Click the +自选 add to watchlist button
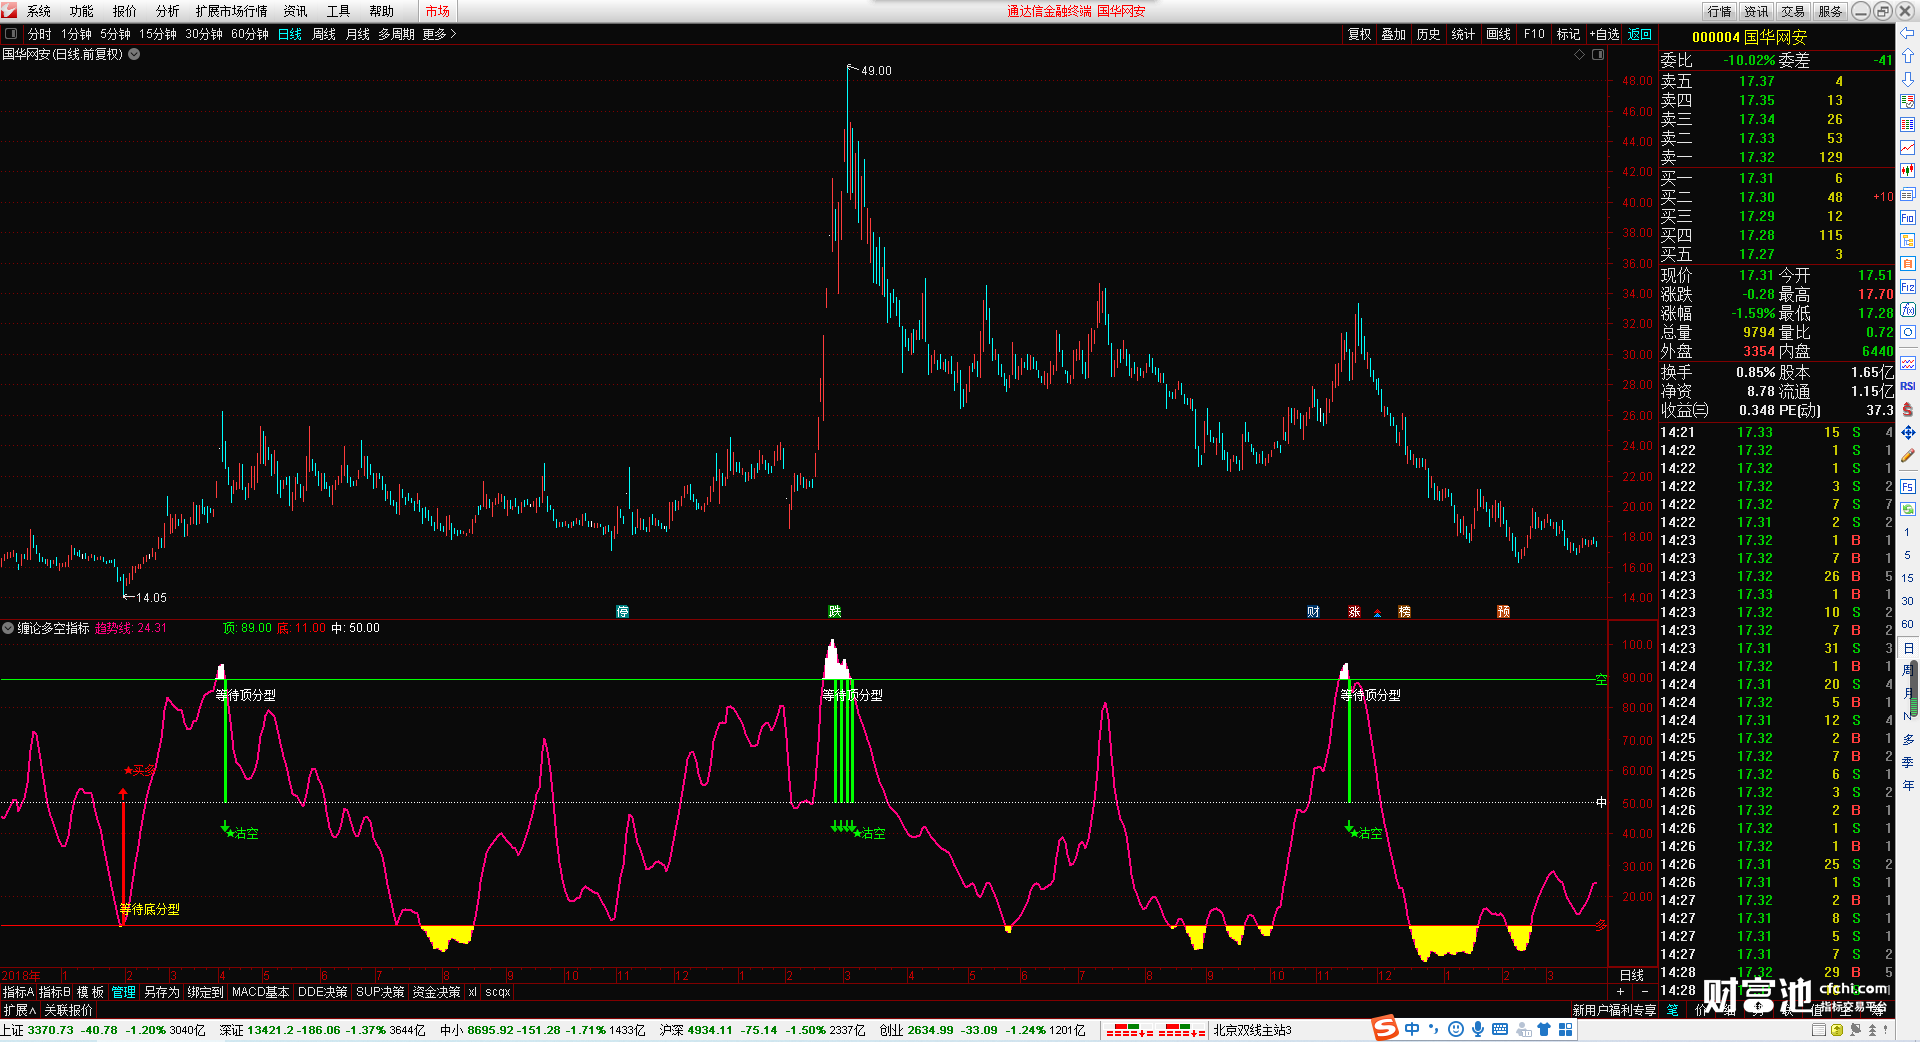 (x=1605, y=34)
